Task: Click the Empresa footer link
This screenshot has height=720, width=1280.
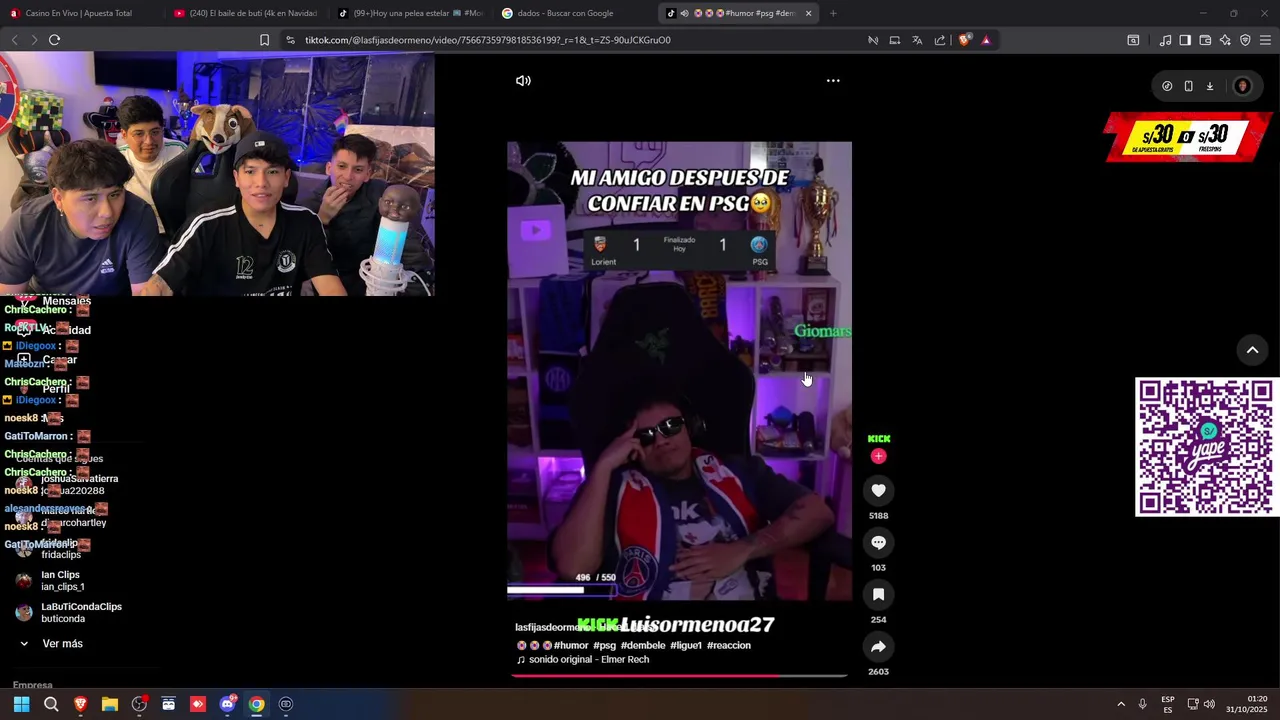Action: (x=32, y=685)
